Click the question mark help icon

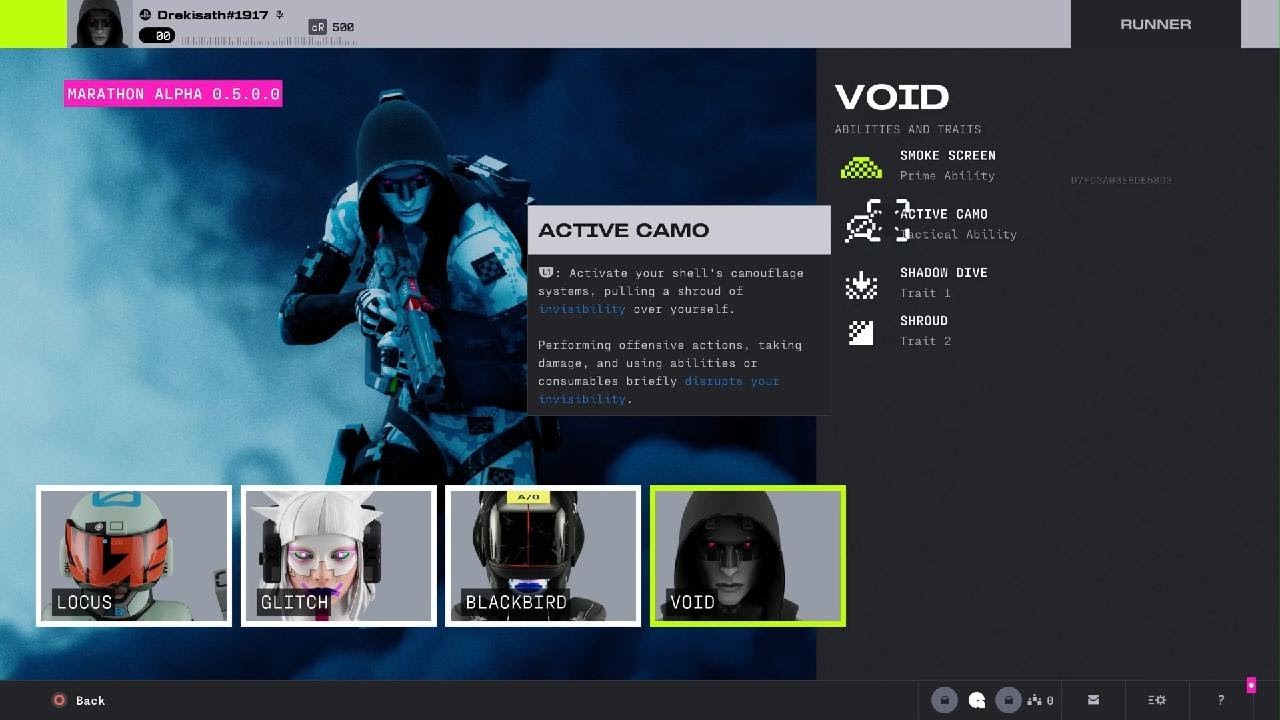point(1221,700)
